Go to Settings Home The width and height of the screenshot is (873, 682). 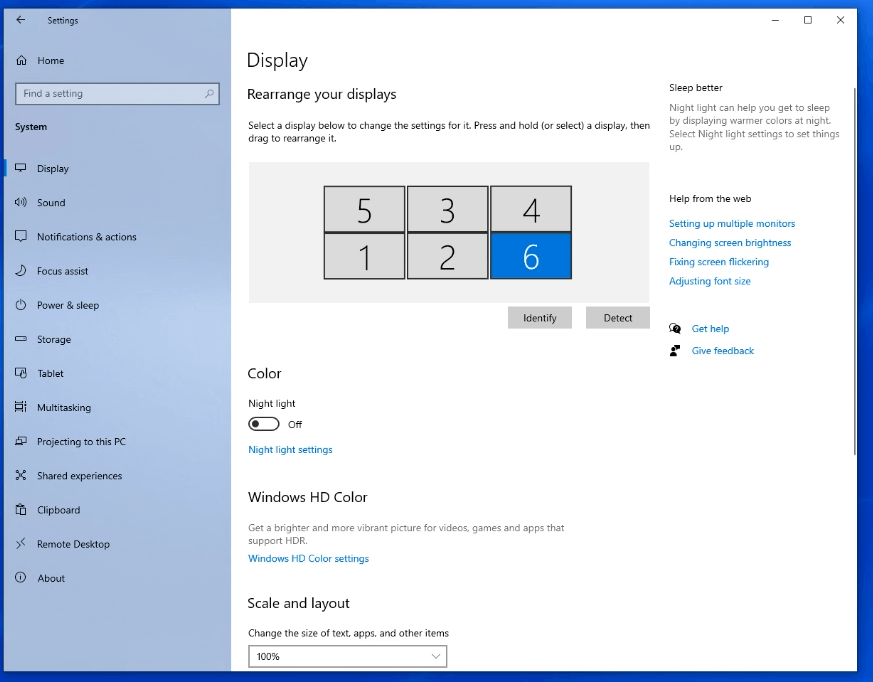(51, 61)
